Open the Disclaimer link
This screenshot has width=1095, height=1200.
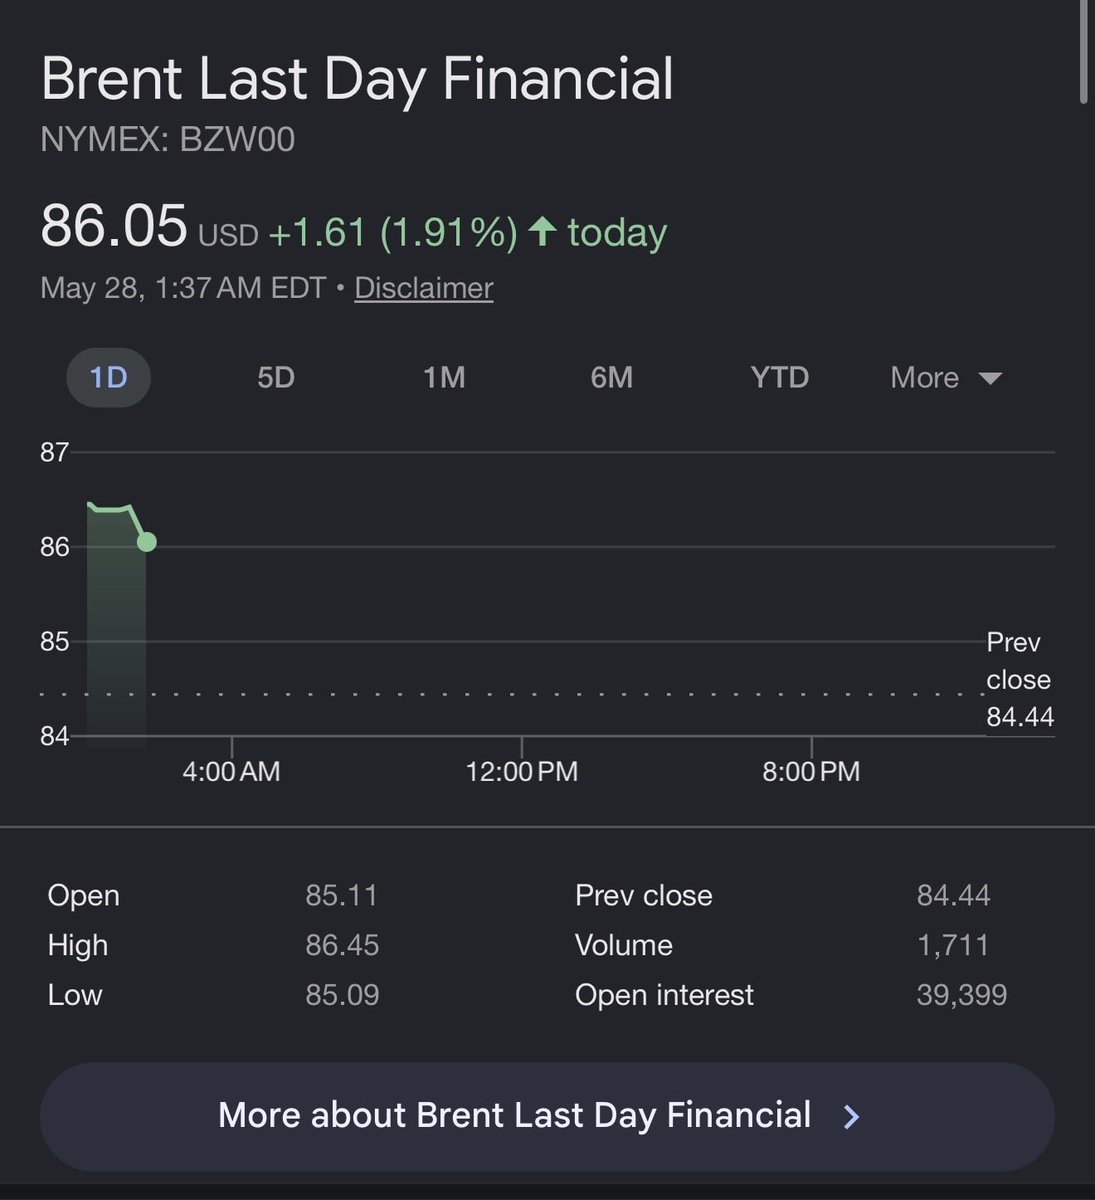coord(424,288)
